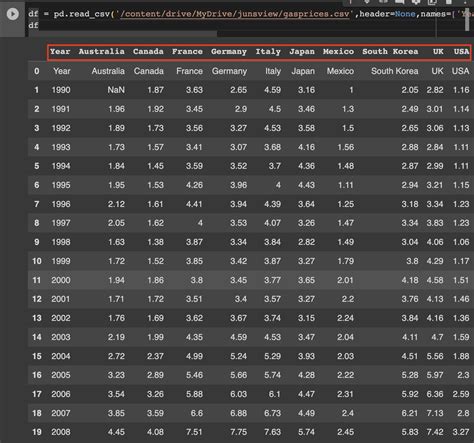Click row index 15 for year 2004

click(37, 356)
